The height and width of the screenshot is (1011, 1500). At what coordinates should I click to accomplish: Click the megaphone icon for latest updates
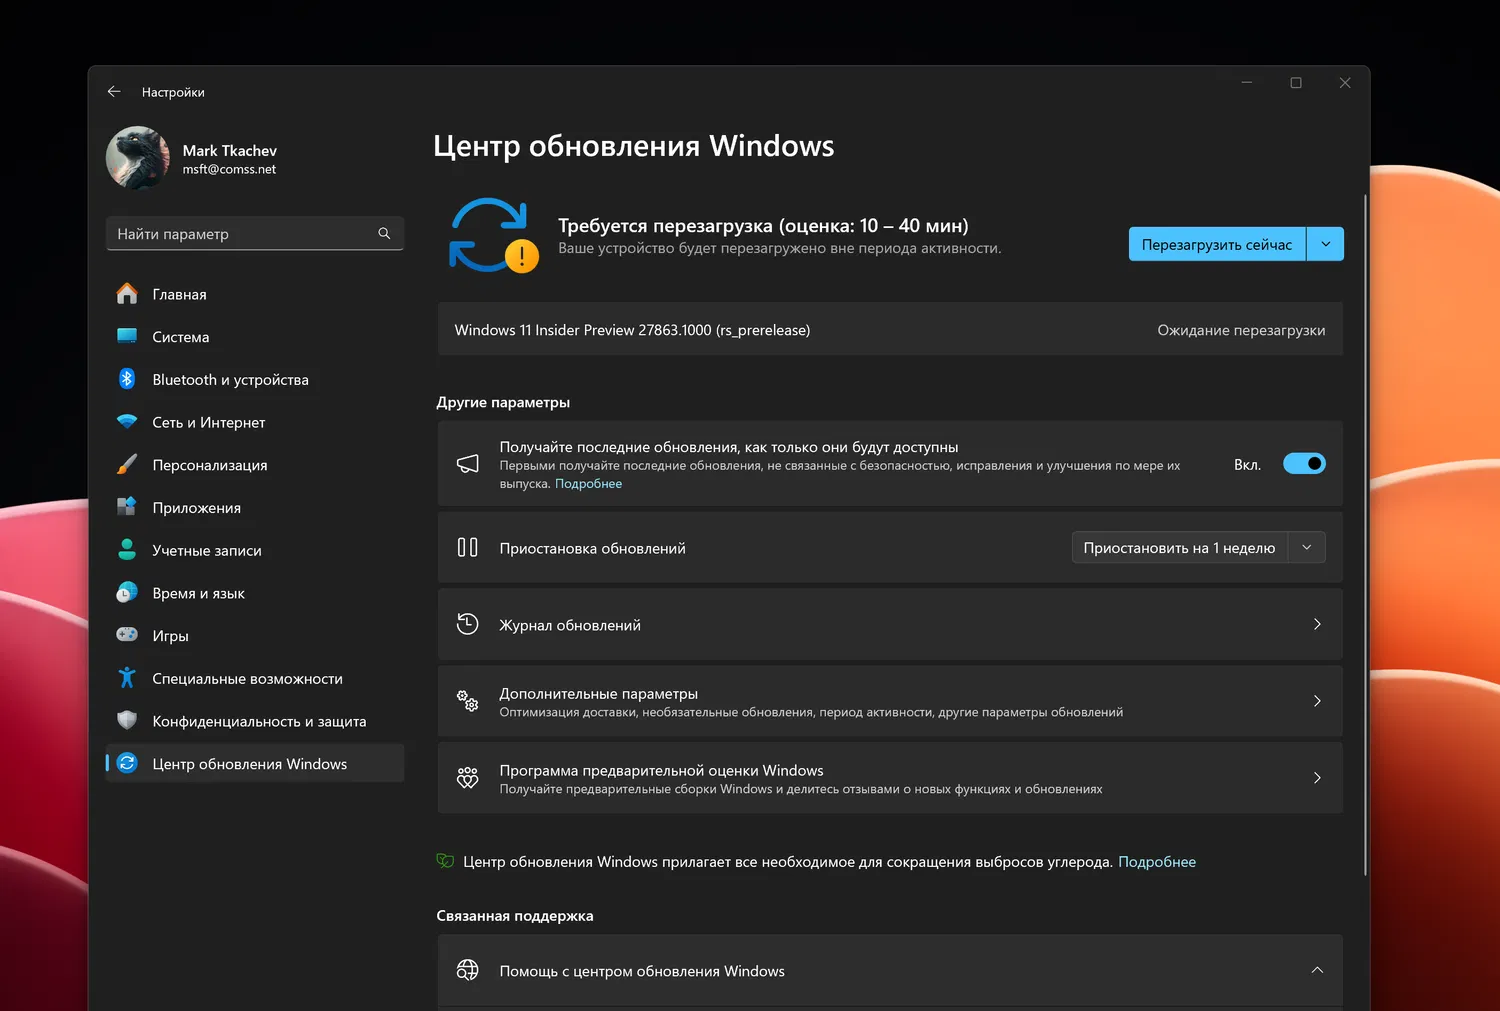point(467,463)
